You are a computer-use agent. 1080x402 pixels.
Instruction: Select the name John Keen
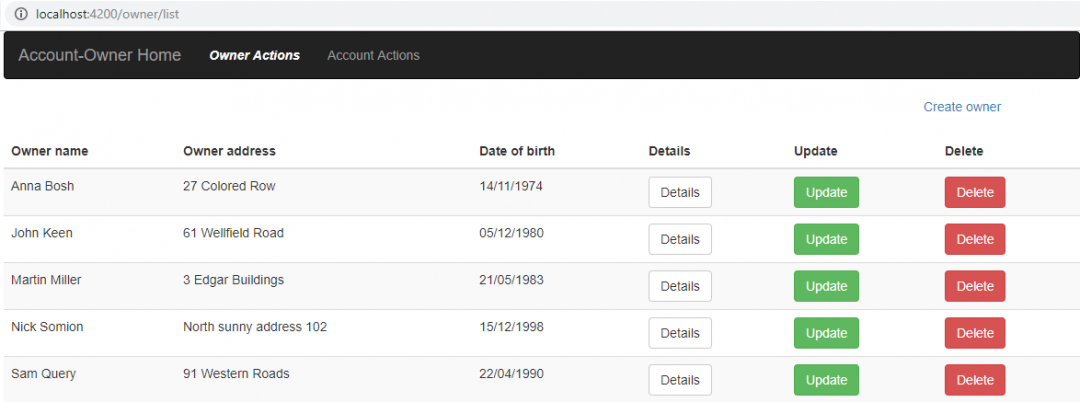pyautogui.click(x=42, y=233)
